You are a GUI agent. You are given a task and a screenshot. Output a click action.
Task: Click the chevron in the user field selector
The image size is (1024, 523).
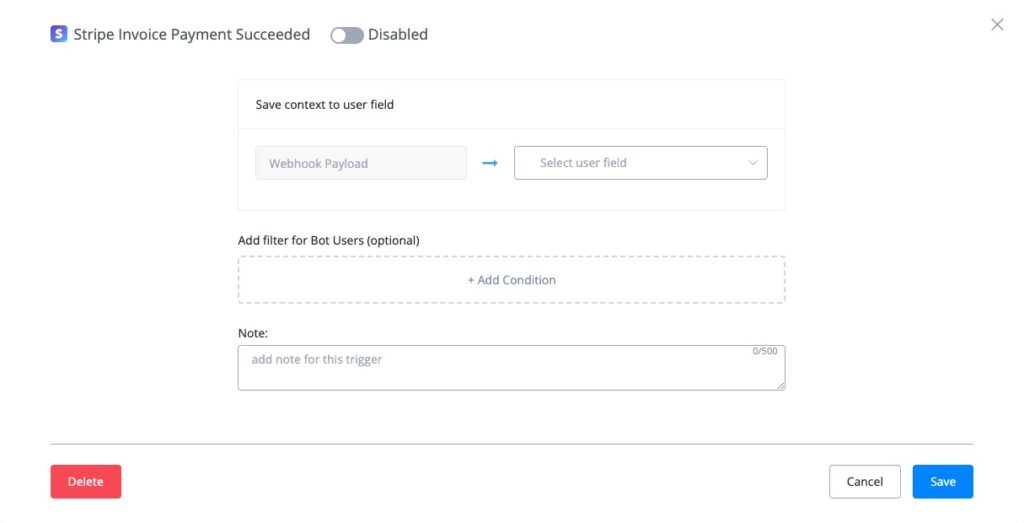753,163
